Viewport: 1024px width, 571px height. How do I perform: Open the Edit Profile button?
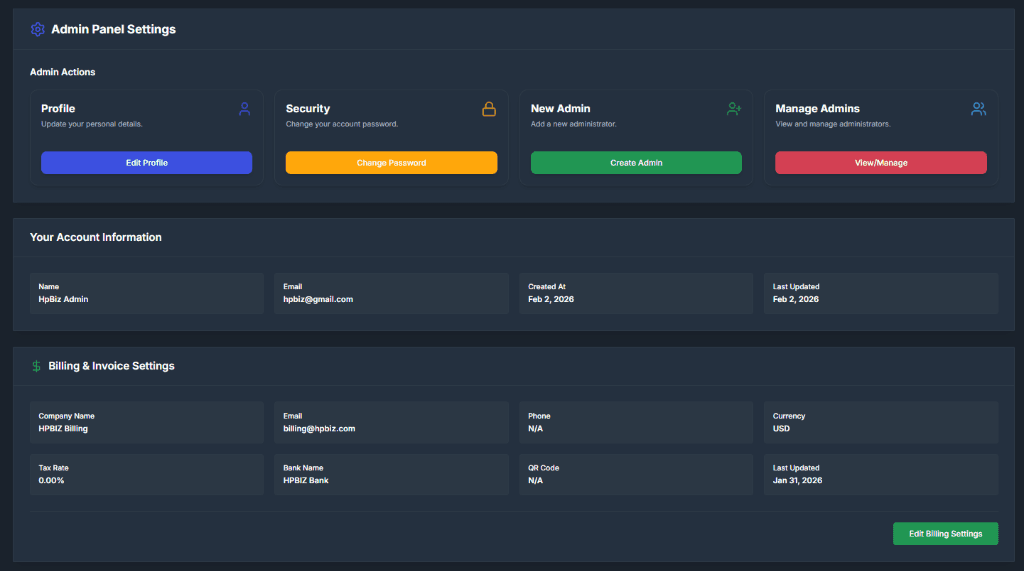[146, 163]
